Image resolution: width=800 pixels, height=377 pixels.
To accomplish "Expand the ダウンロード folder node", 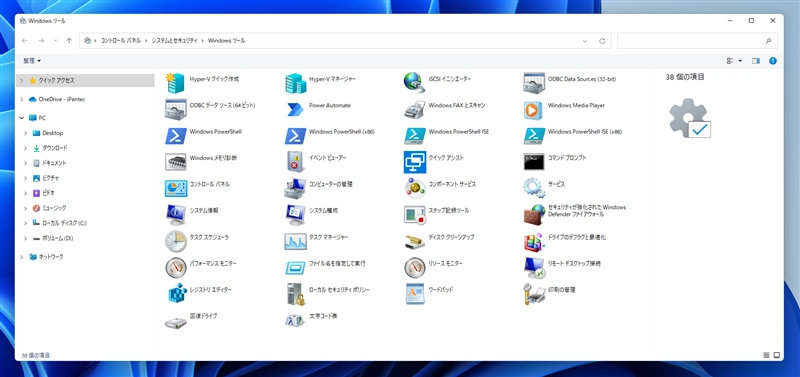I will click(x=26, y=148).
